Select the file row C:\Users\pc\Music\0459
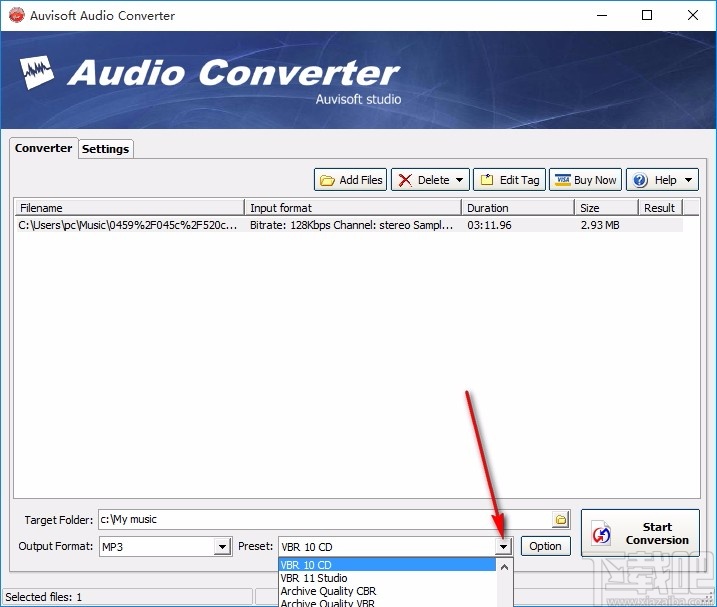This screenshot has height=607, width=717. coord(349,225)
